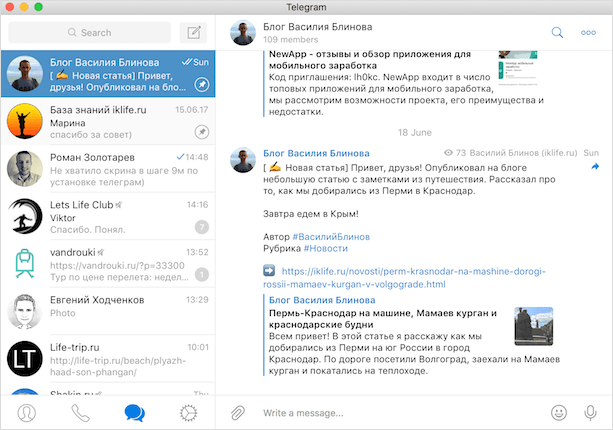The image size is (613, 430).
Task: Click the Завтра едем в Крым! text
Action: (x=311, y=214)
